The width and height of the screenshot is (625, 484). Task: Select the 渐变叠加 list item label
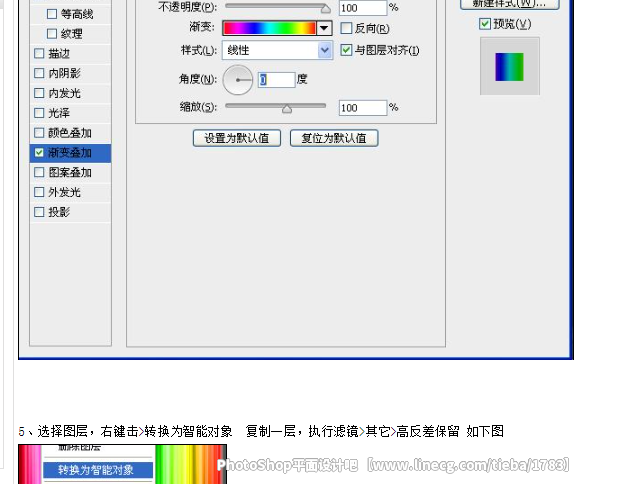pos(70,153)
